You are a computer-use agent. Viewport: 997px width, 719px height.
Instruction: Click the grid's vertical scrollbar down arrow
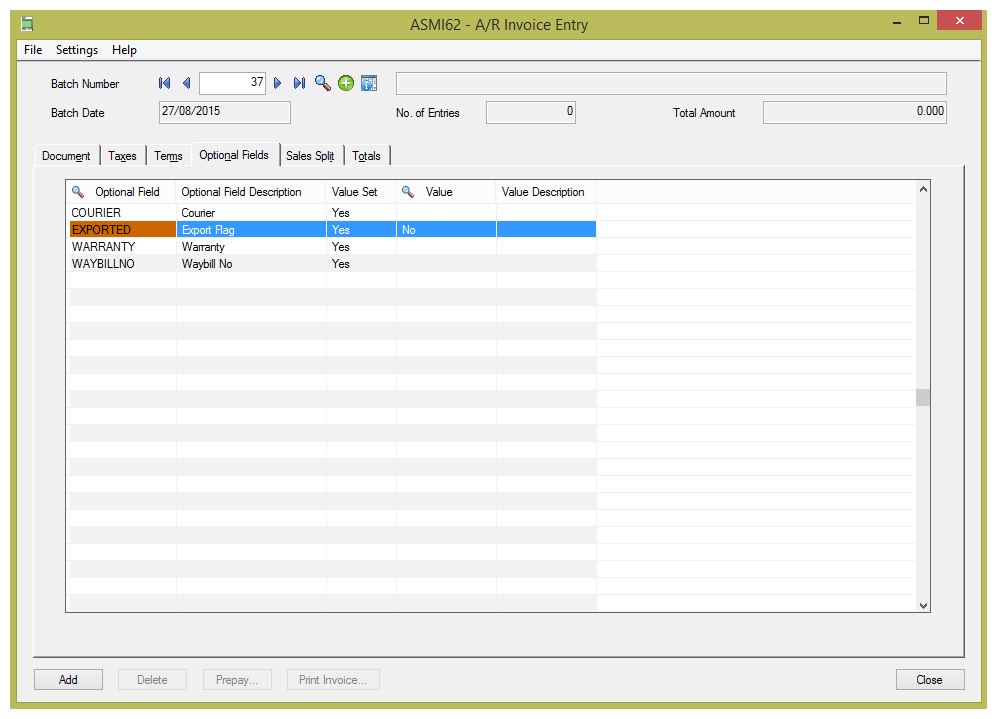pos(923,605)
